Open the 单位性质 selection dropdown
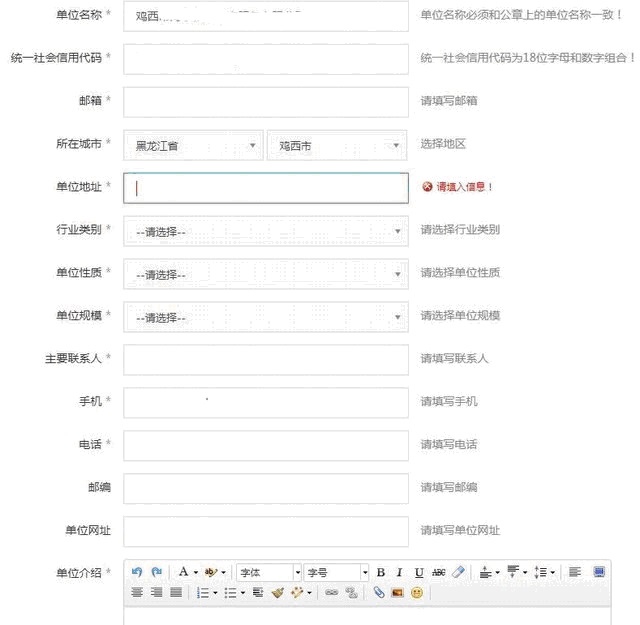This screenshot has height=625, width=640. pos(265,274)
